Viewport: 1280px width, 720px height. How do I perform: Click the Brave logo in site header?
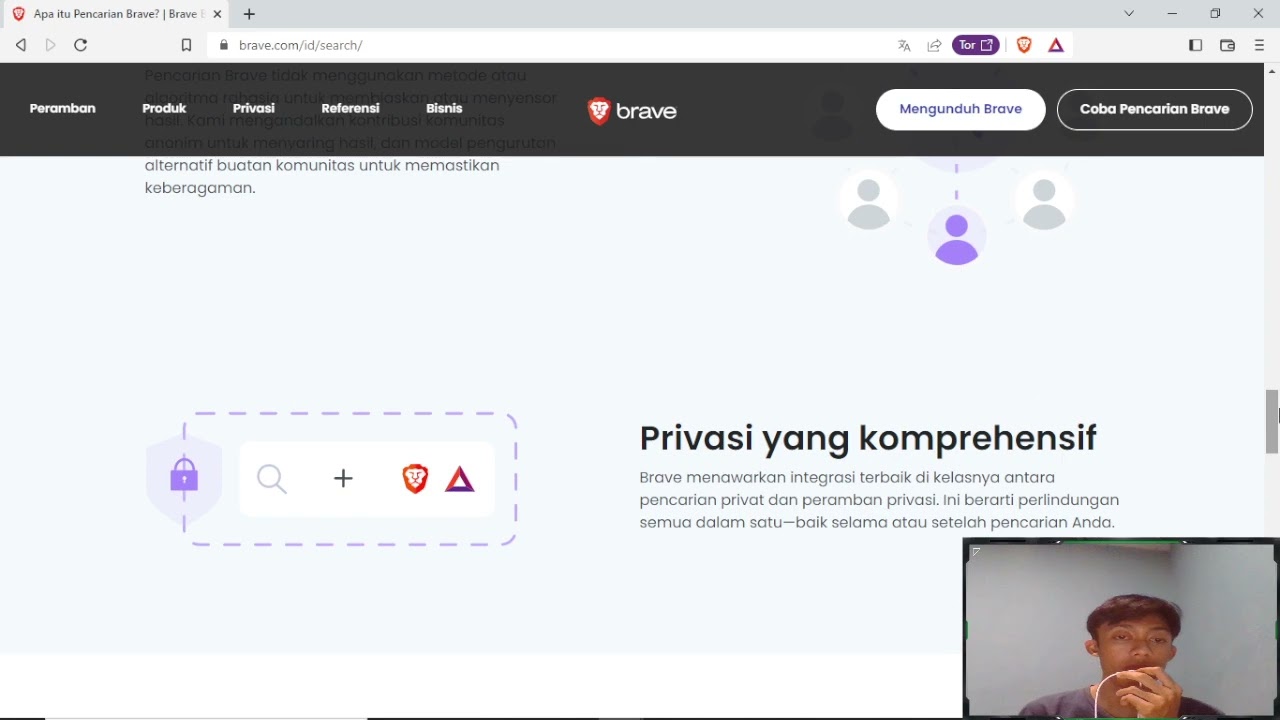pos(632,110)
